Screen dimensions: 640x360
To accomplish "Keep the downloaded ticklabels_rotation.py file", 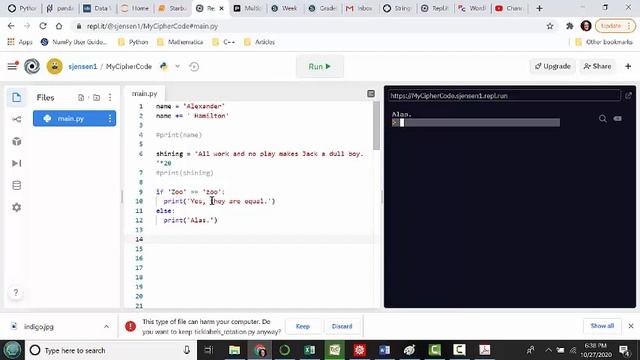I will point(303,326).
